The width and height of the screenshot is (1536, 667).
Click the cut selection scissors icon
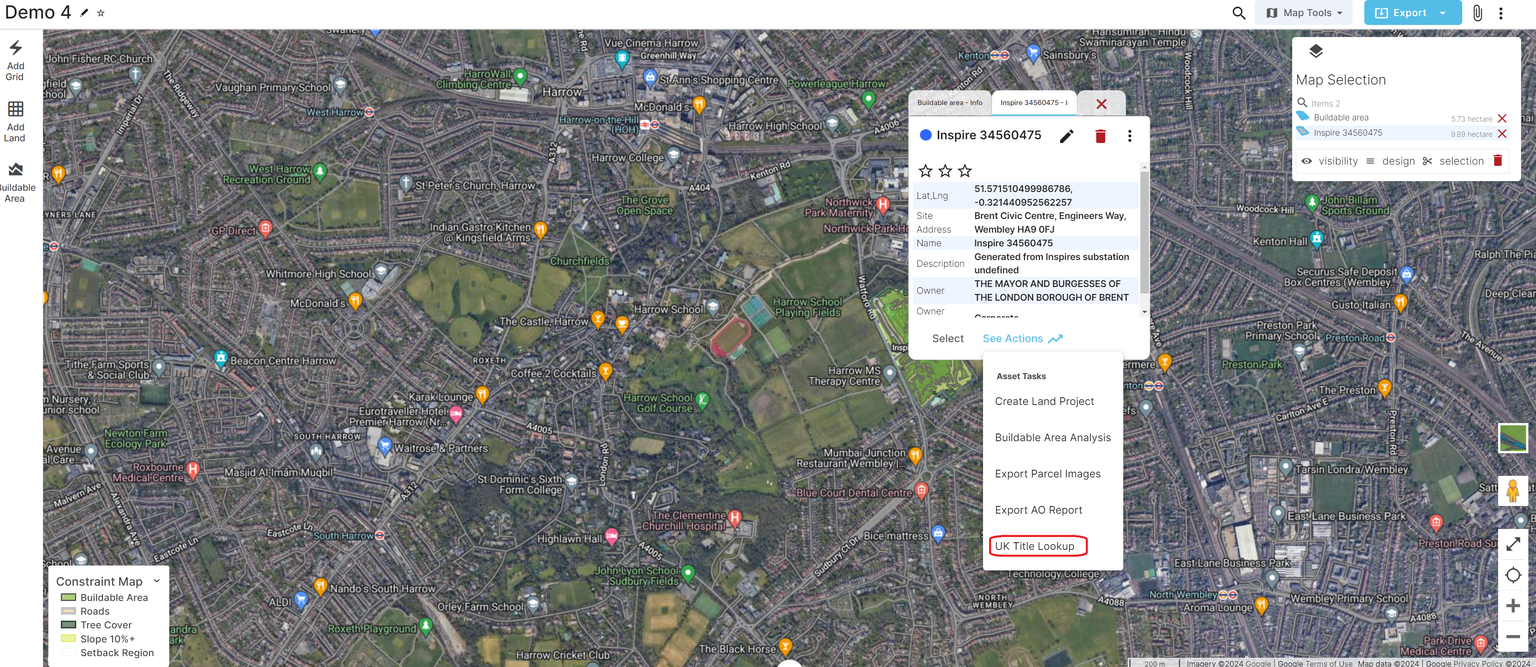pyautogui.click(x=1428, y=160)
